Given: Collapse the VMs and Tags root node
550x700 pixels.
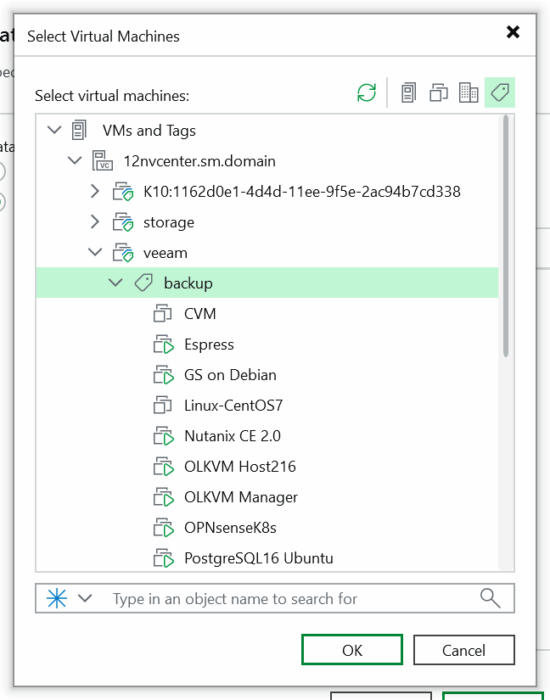Looking at the screenshot, I should pos(54,130).
